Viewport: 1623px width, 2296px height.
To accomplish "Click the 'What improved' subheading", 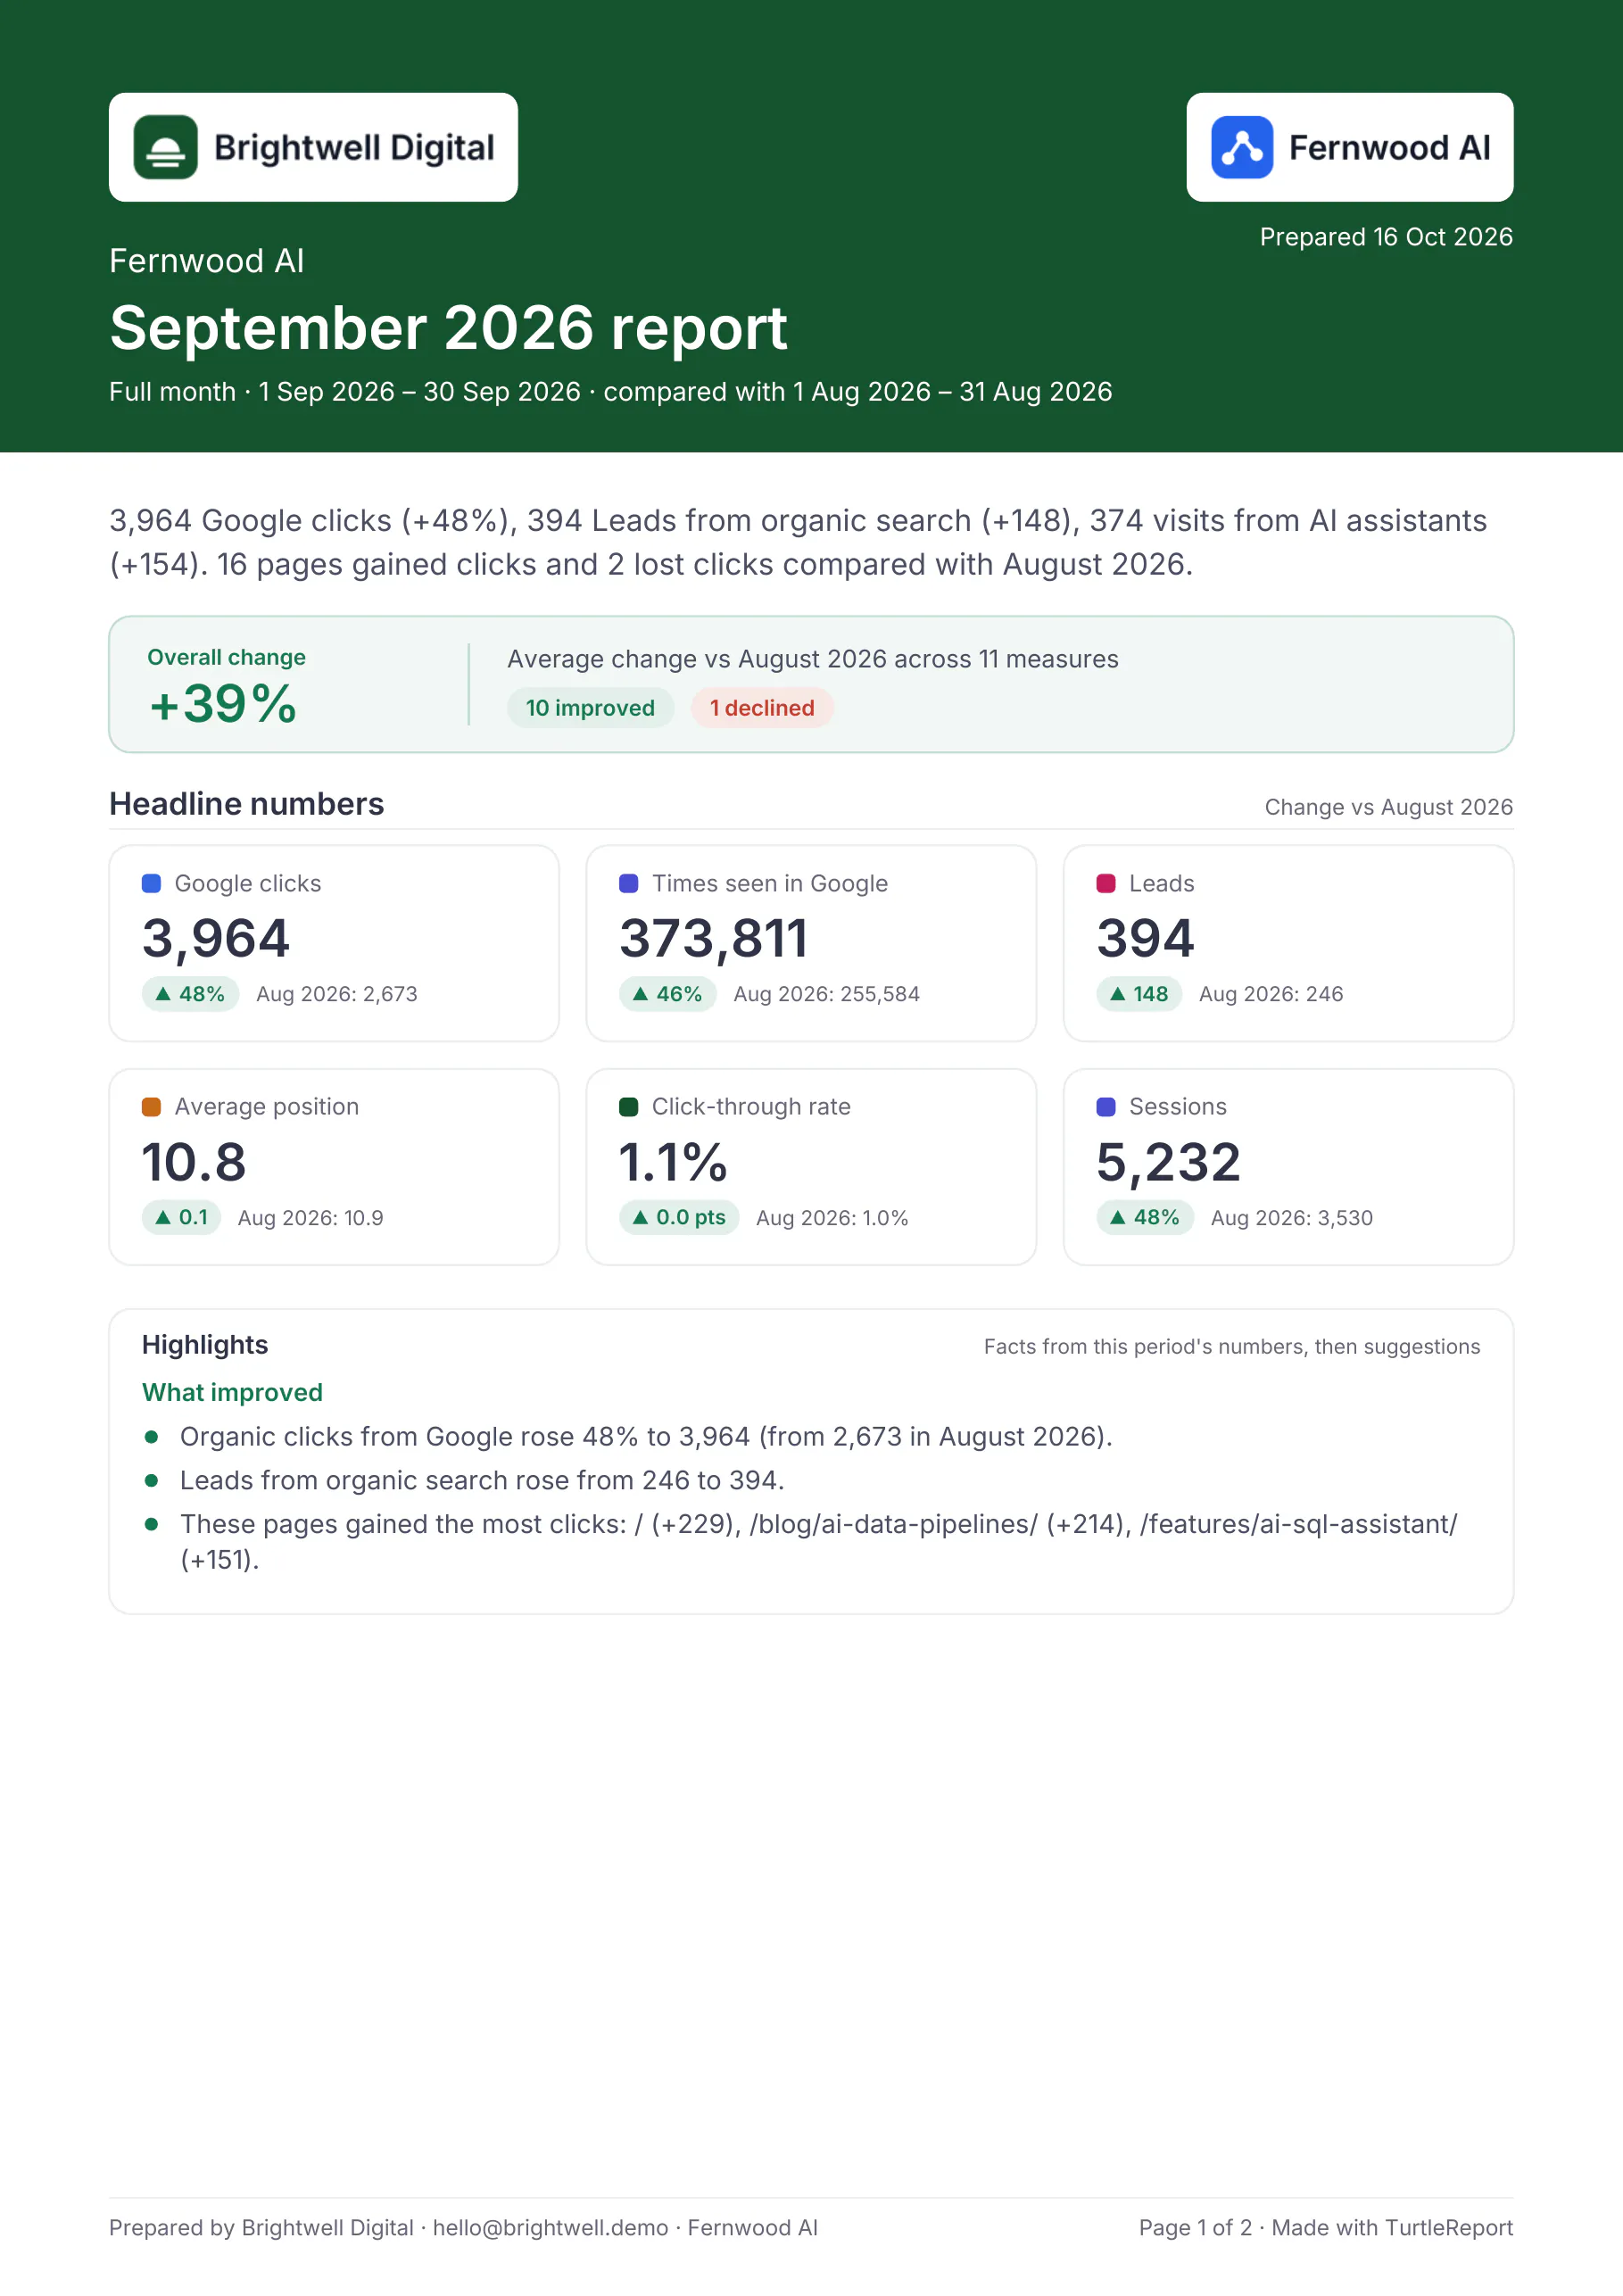I will pyautogui.click(x=232, y=1392).
